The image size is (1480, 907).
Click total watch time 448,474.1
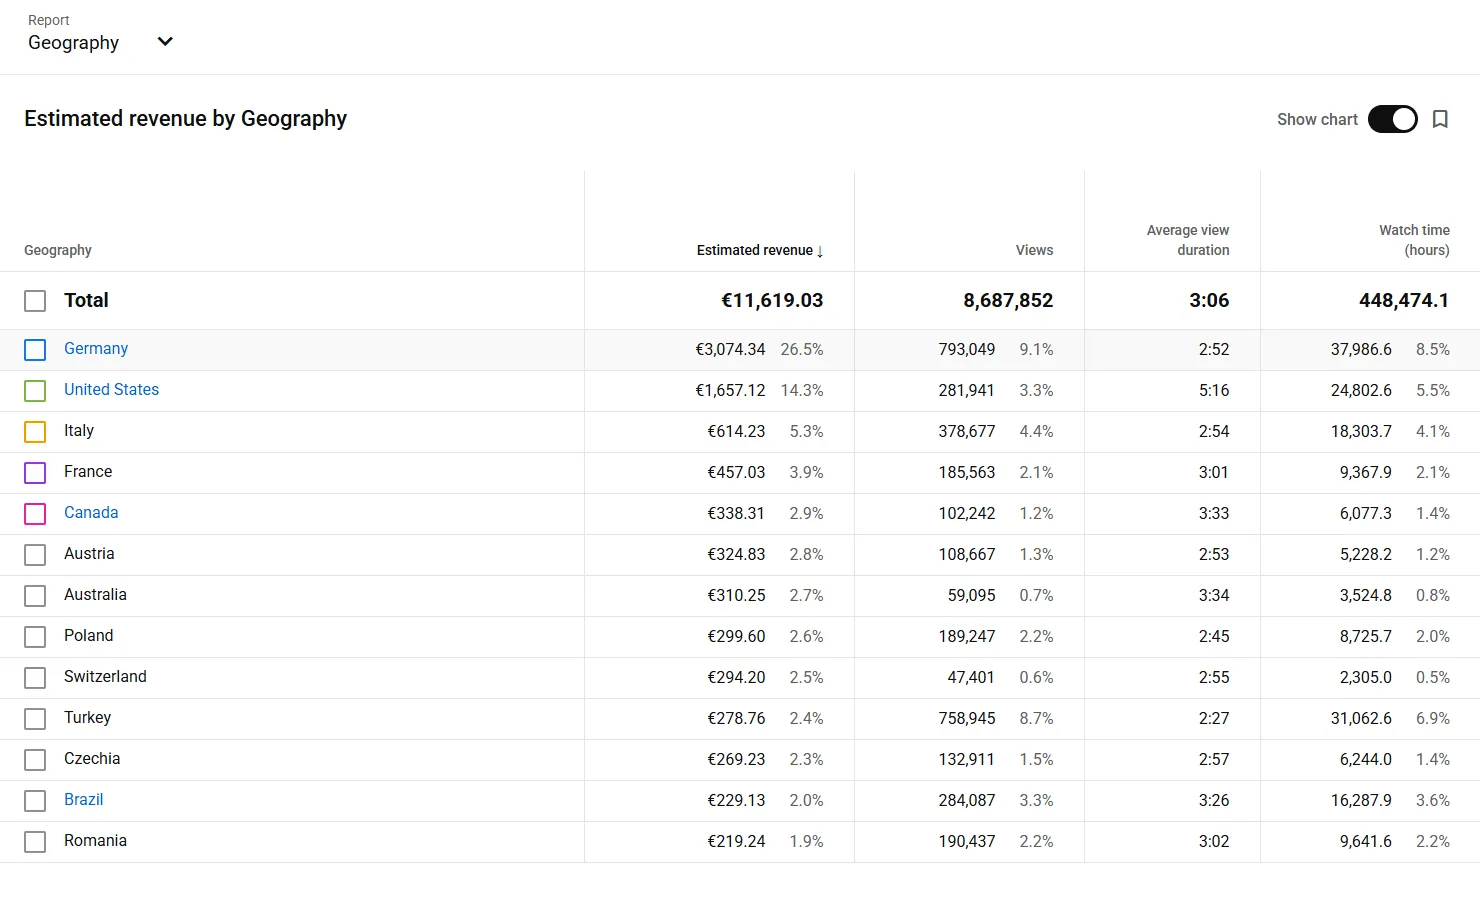[1404, 300]
